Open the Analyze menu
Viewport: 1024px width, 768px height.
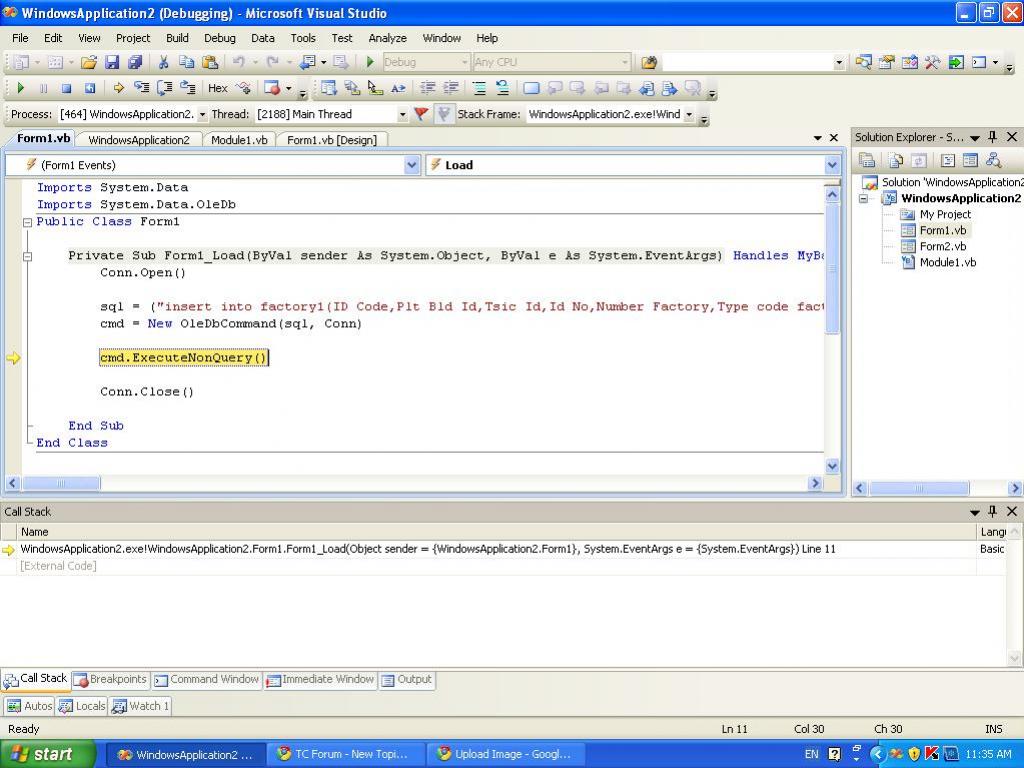coord(387,38)
